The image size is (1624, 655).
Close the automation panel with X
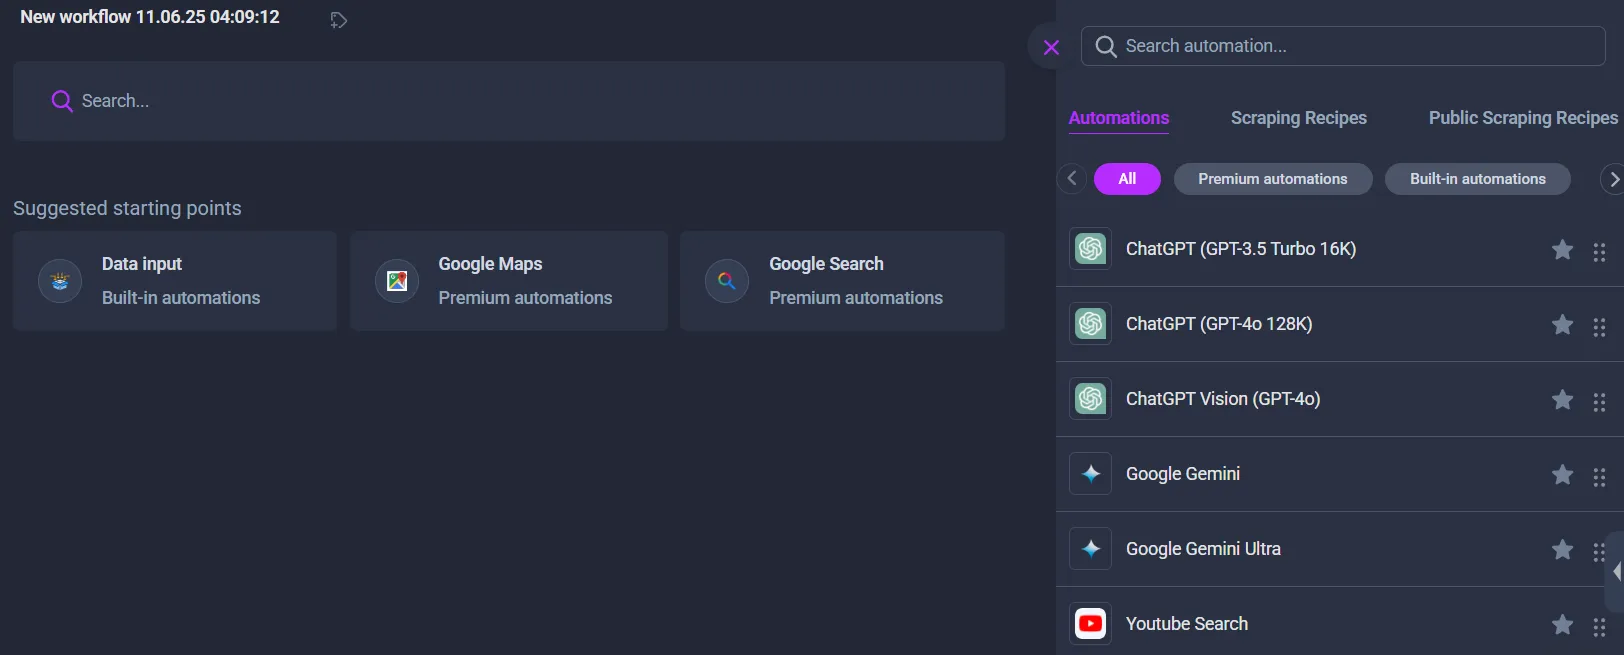1051,47
